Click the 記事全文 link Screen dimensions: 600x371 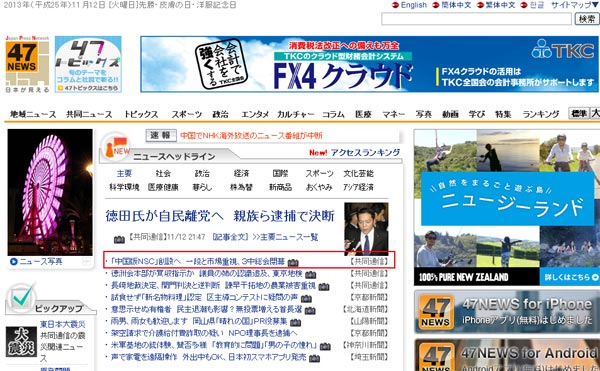pos(231,237)
